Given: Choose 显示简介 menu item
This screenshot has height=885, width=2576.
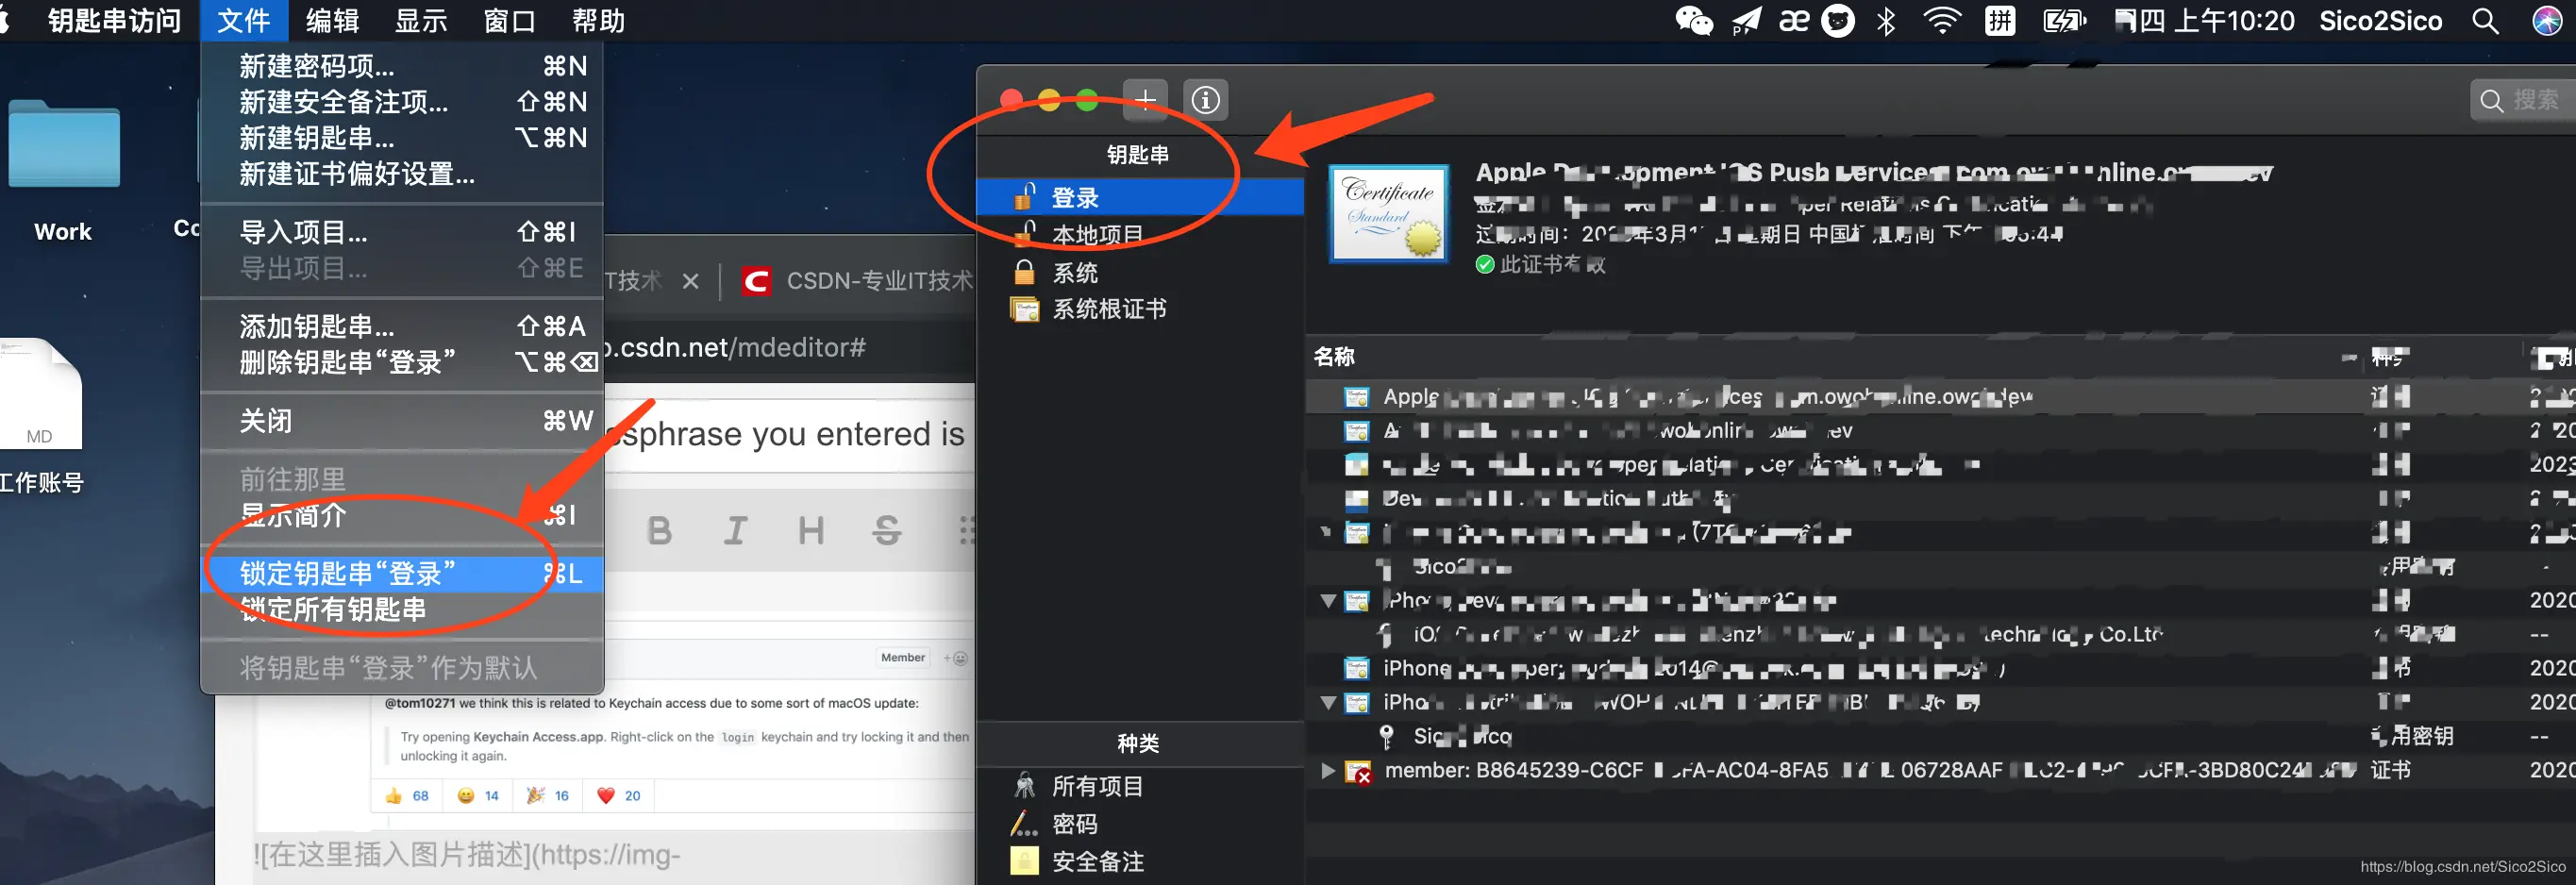Looking at the screenshot, I should (402, 515).
